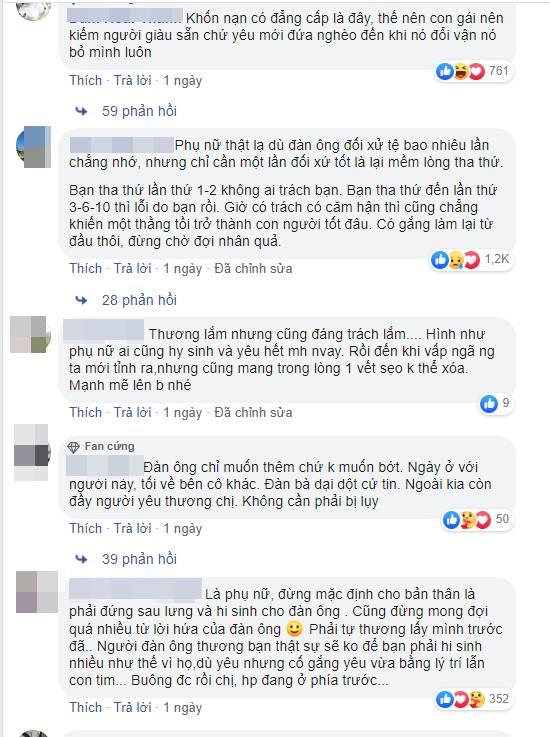Open edit history on 'Thương lắm' comment
This screenshot has width=550, height=737.
[x=253, y=413]
